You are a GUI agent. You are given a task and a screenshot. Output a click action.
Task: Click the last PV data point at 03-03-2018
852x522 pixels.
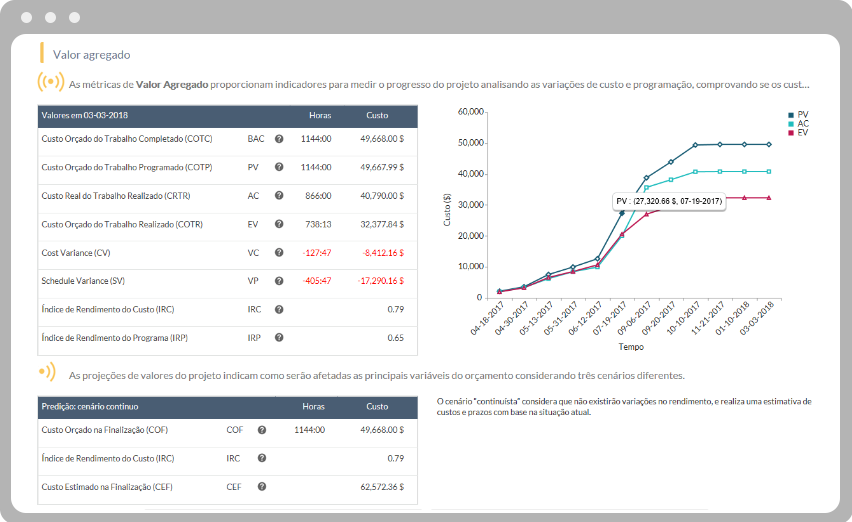point(769,144)
